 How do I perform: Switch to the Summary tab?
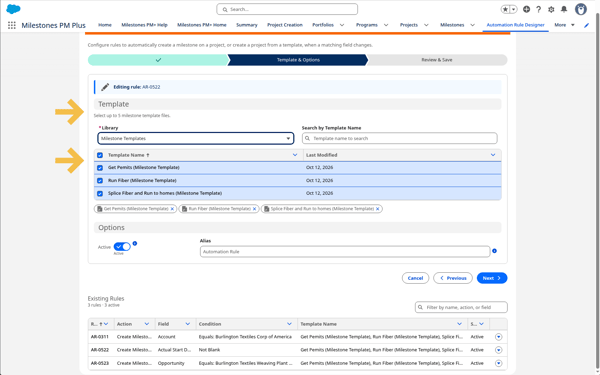pos(247,25)
